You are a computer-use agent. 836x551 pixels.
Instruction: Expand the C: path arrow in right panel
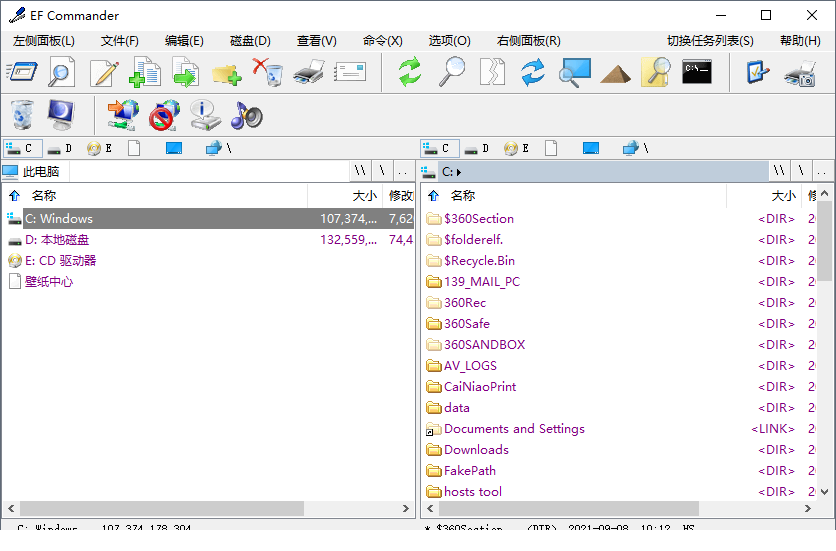[459, 172]
